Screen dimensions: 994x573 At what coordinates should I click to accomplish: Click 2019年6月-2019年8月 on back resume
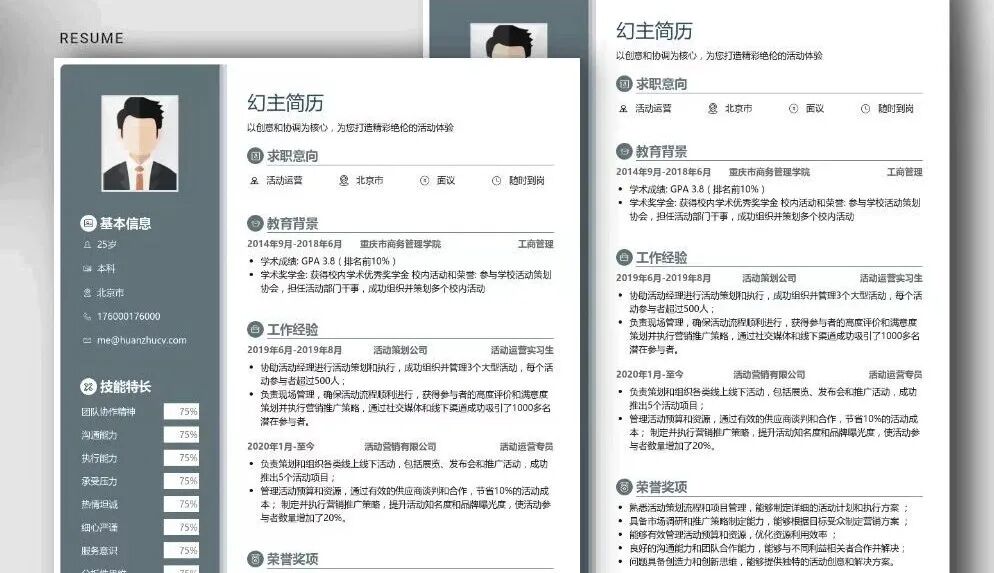(x=663, y=278)
